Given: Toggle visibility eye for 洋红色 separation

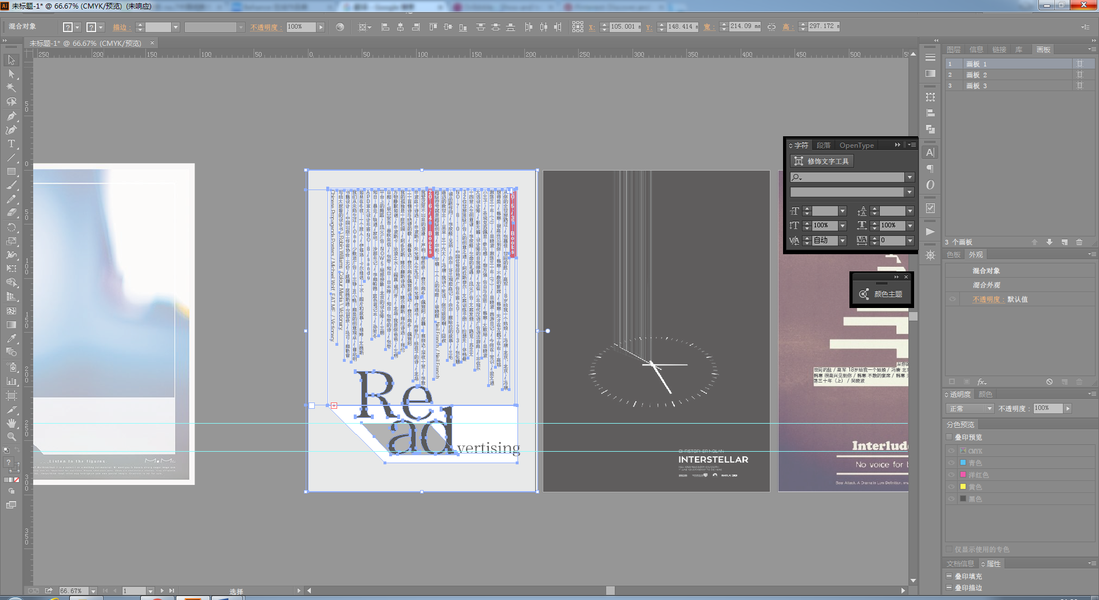Looking at the screenshot, I should [x=952, y=475].
